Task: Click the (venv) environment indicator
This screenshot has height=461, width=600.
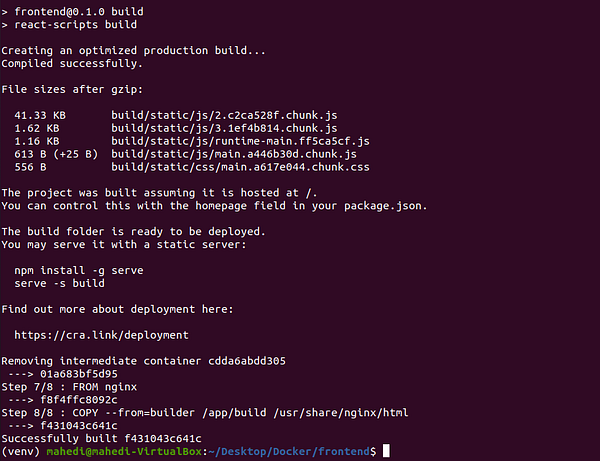Action: coord(21,451)
